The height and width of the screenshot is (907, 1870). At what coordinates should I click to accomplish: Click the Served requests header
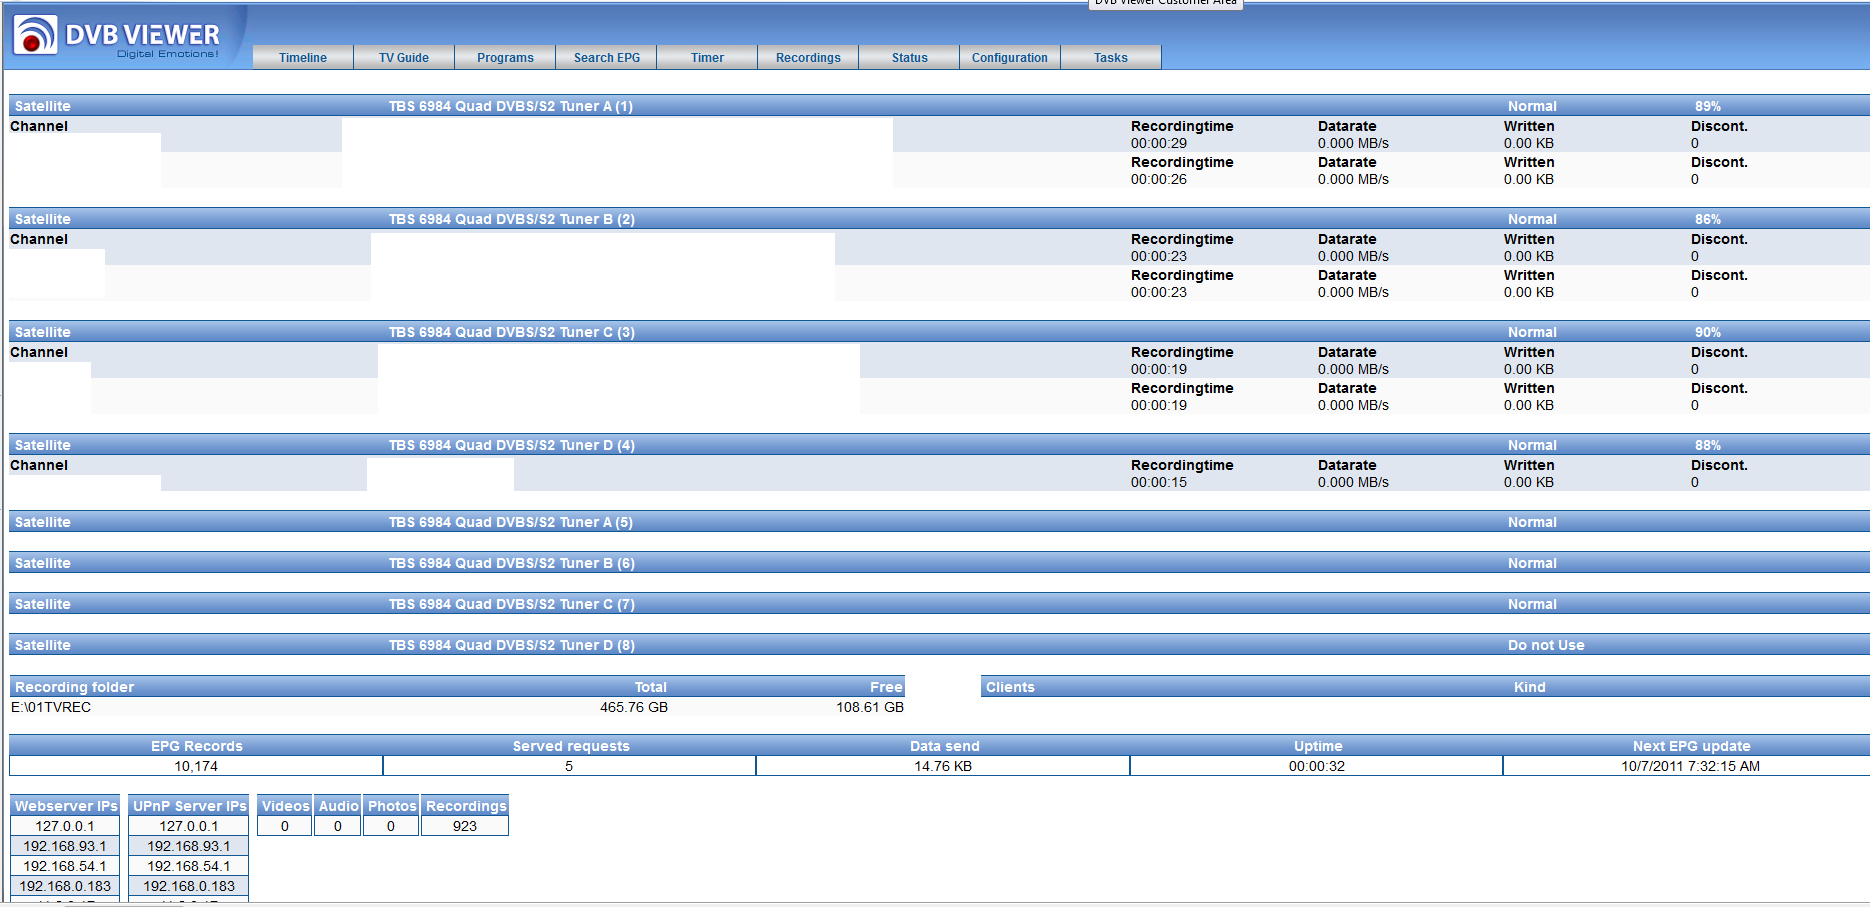(x=571, y=746)
